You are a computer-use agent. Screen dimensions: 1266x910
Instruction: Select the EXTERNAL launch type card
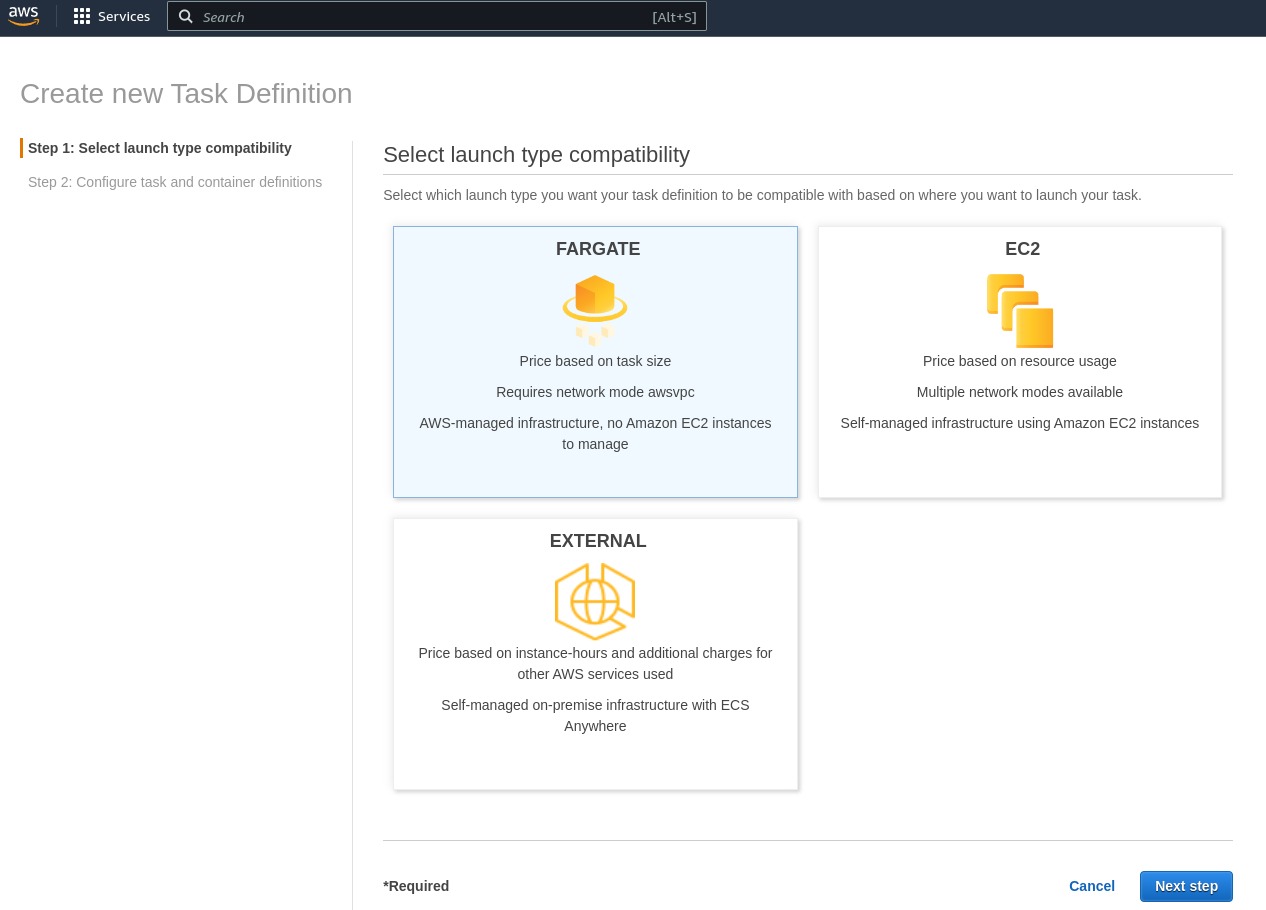coord(595,654)
